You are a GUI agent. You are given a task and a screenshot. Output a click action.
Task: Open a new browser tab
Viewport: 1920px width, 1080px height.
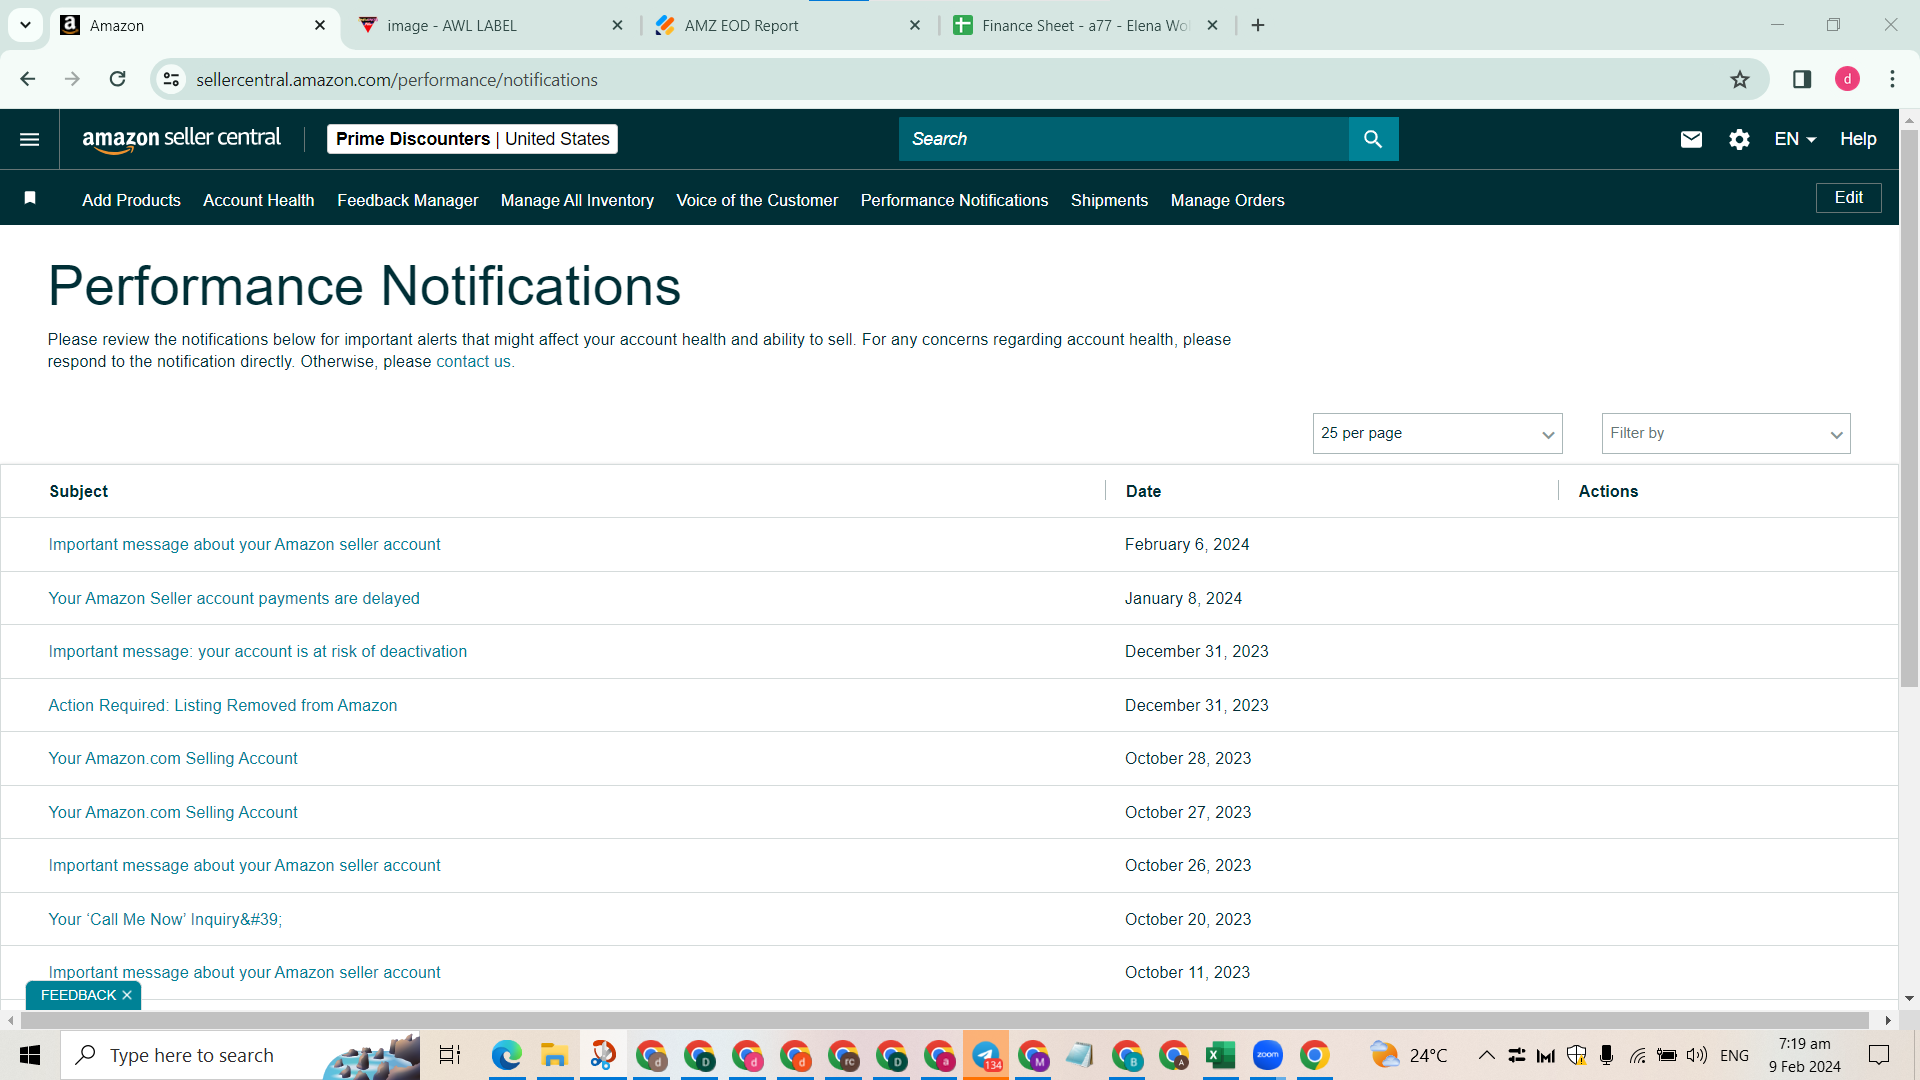point(1258,25)
